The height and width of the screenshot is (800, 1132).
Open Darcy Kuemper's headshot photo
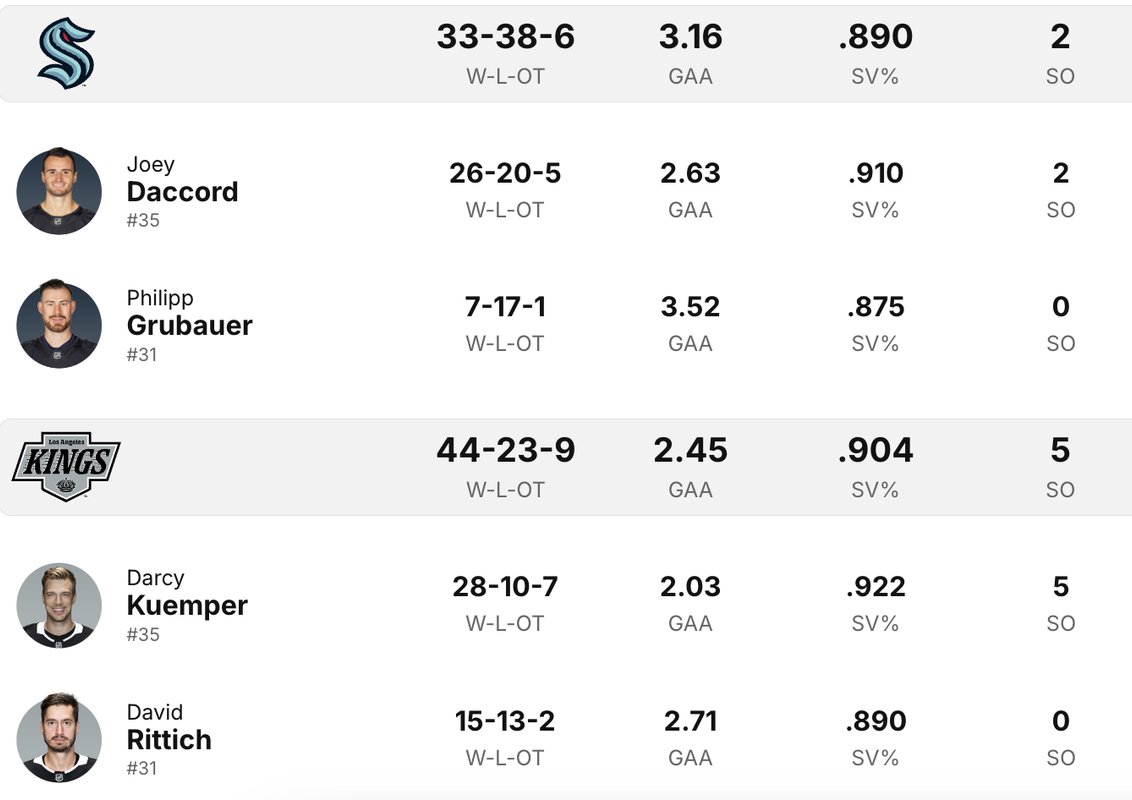(x=59, y=605)
